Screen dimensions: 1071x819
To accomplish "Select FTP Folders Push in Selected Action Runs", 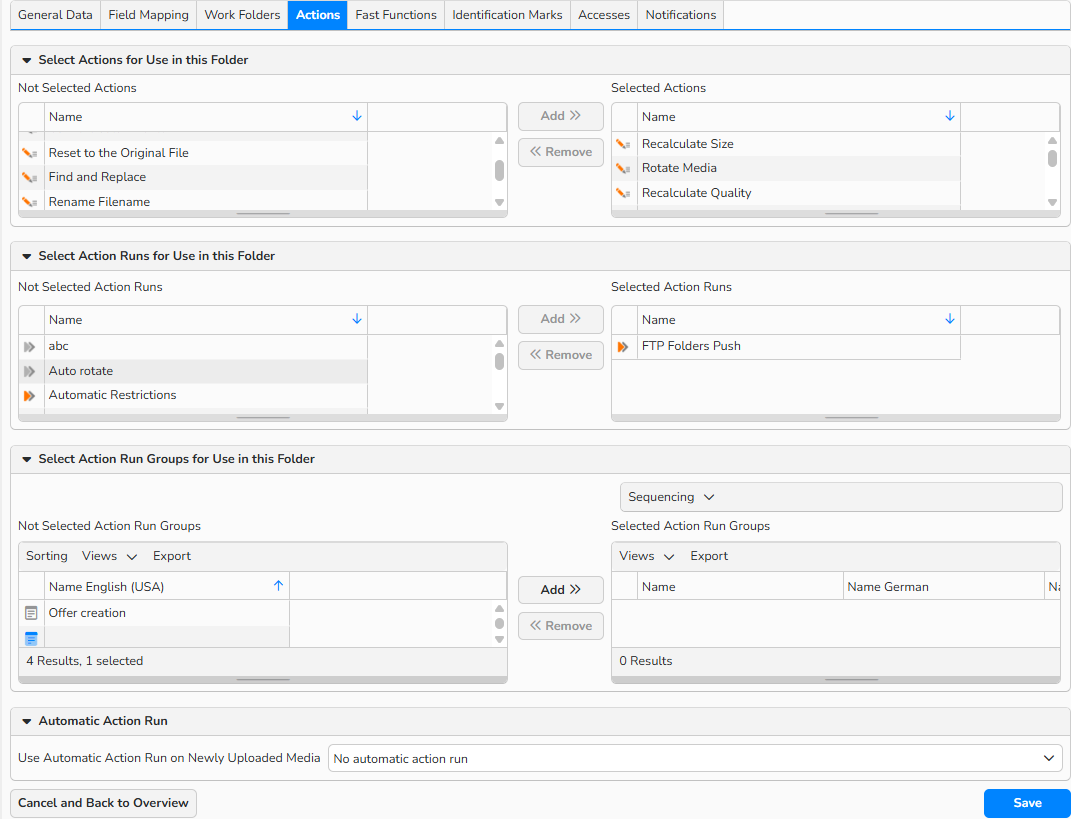I will [786, 346].
